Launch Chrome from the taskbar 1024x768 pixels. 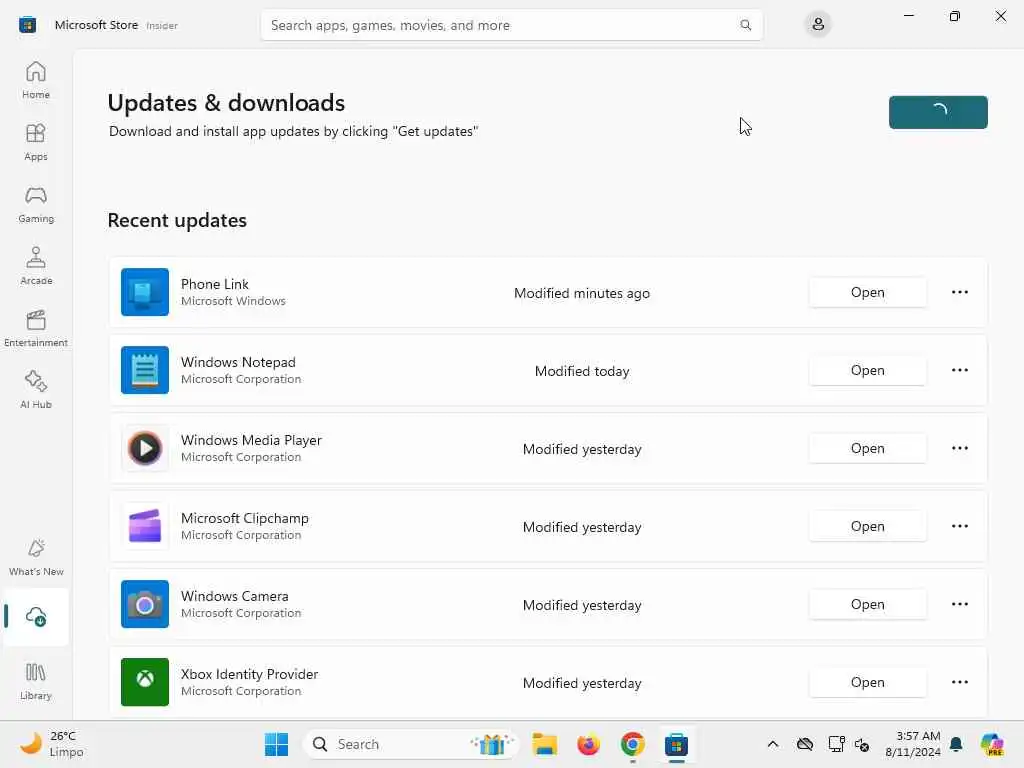[632, 744]
